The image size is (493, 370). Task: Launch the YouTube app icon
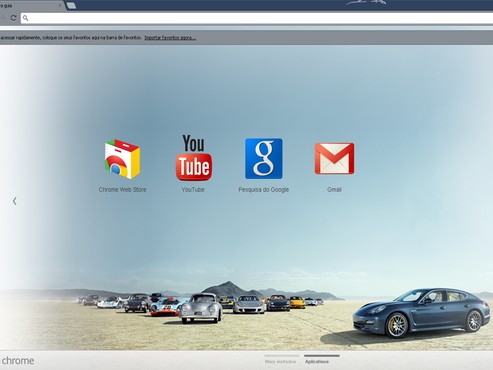194,157
